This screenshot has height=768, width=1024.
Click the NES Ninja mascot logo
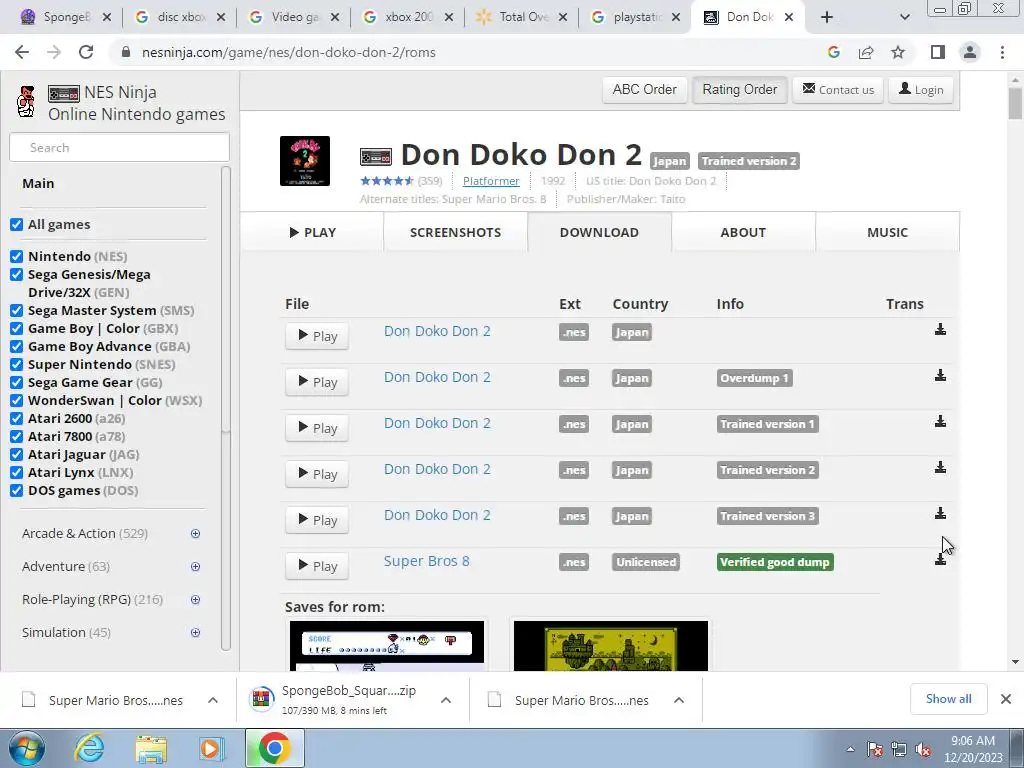(x=25, y=102)
